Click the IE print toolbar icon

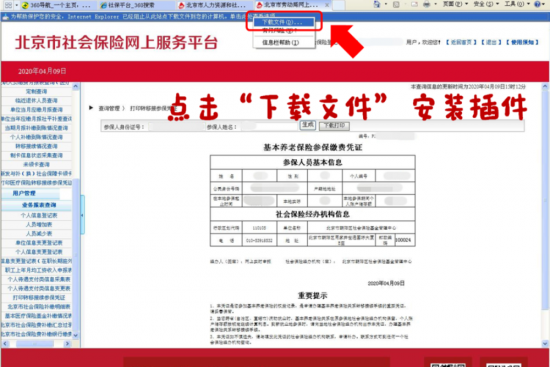[427, 4]
